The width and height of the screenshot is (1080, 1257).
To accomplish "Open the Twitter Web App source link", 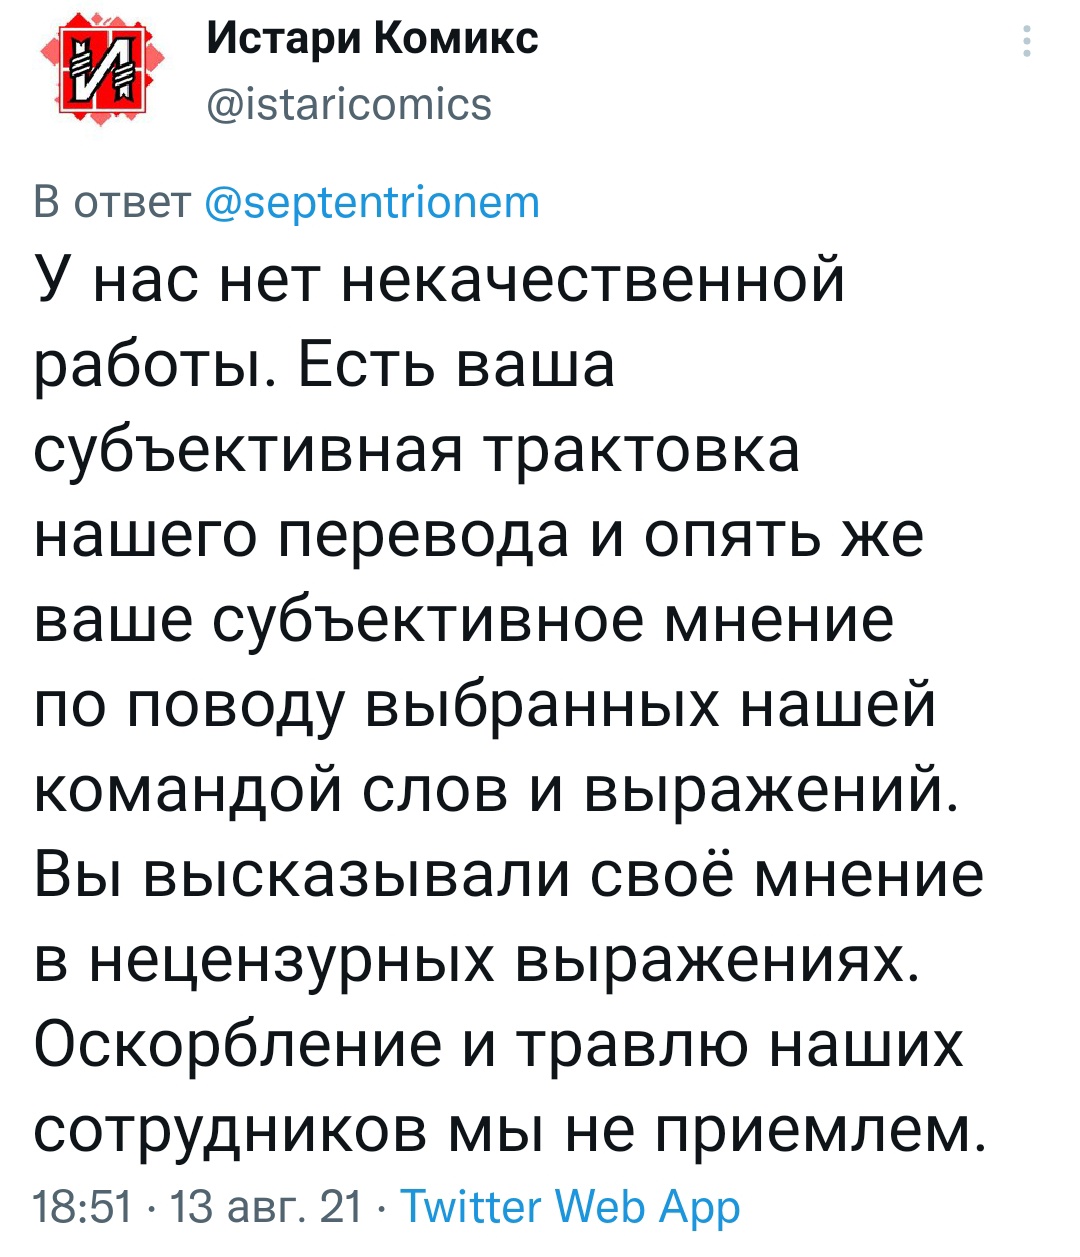I will point(571,1208).
